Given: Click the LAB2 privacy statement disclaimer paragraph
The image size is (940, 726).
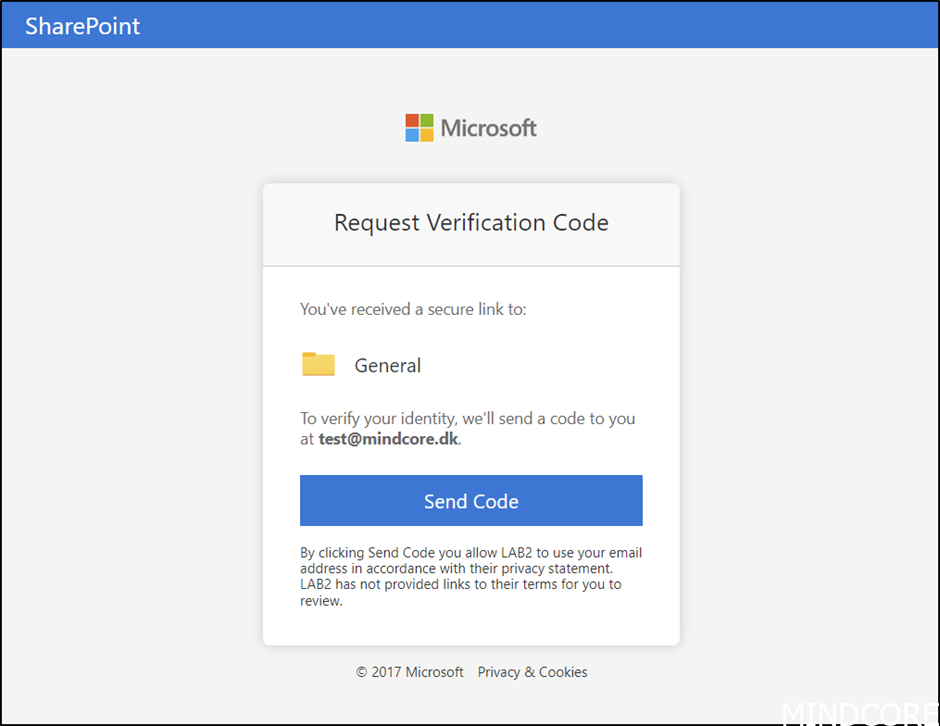Looking at the screenshot, I should [471, 576].
